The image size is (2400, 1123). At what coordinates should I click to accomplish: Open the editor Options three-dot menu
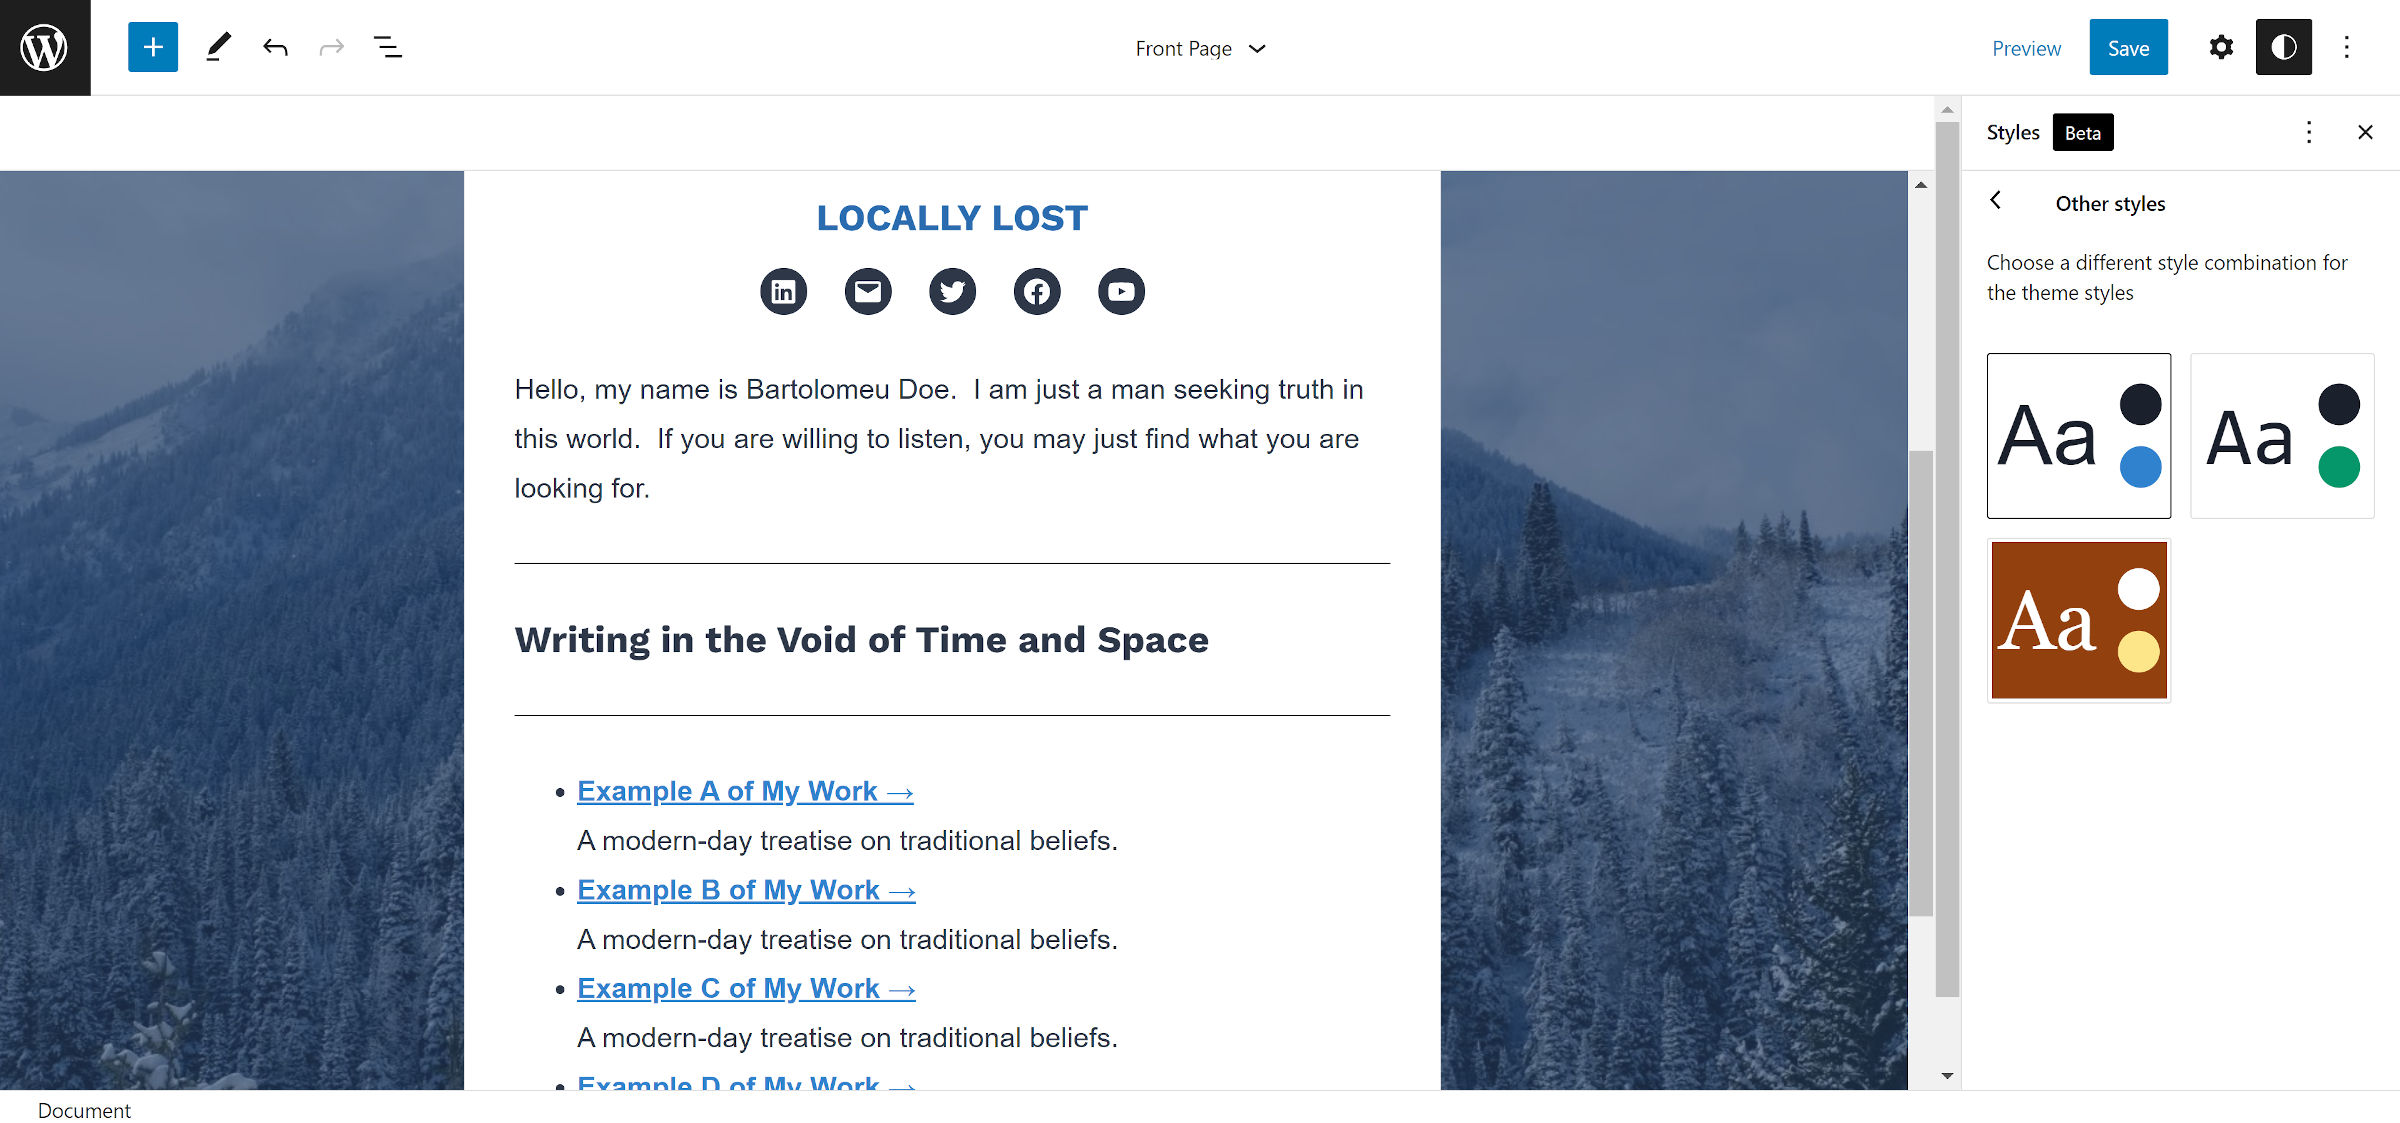(2347, 47)
